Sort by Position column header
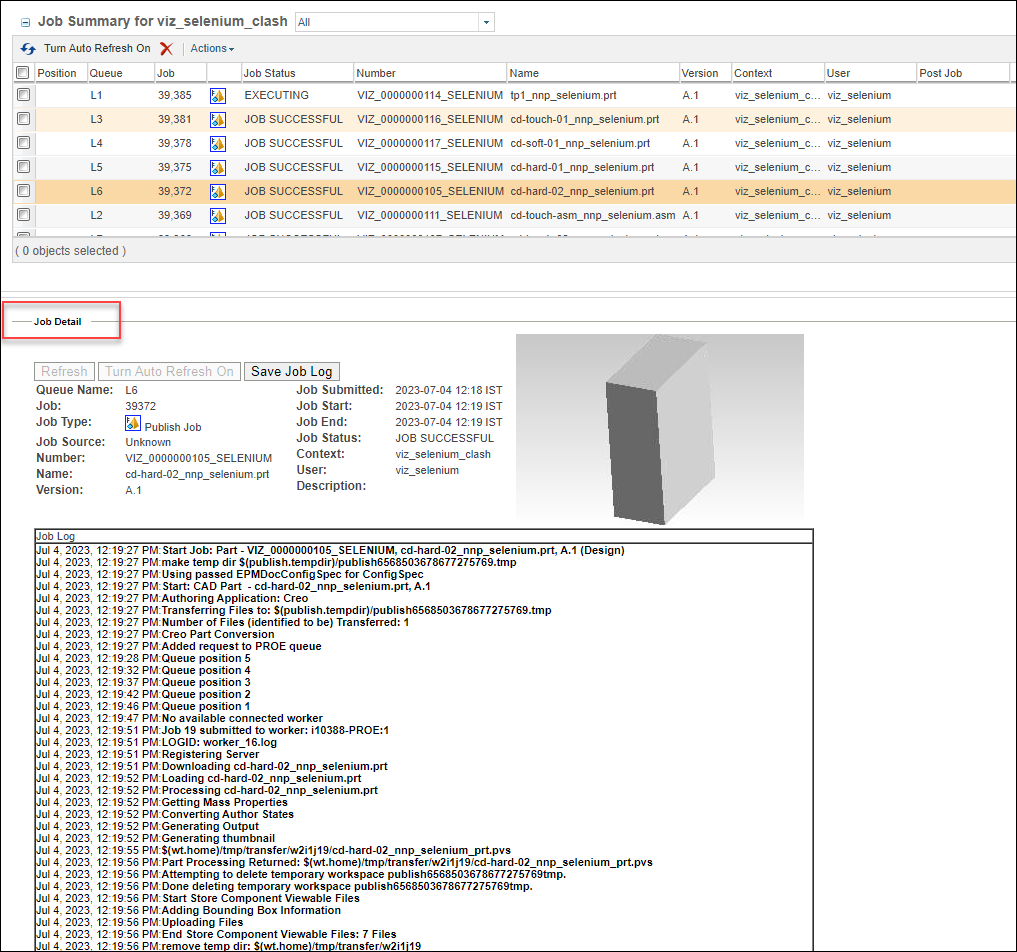 [x=57, y=73]
